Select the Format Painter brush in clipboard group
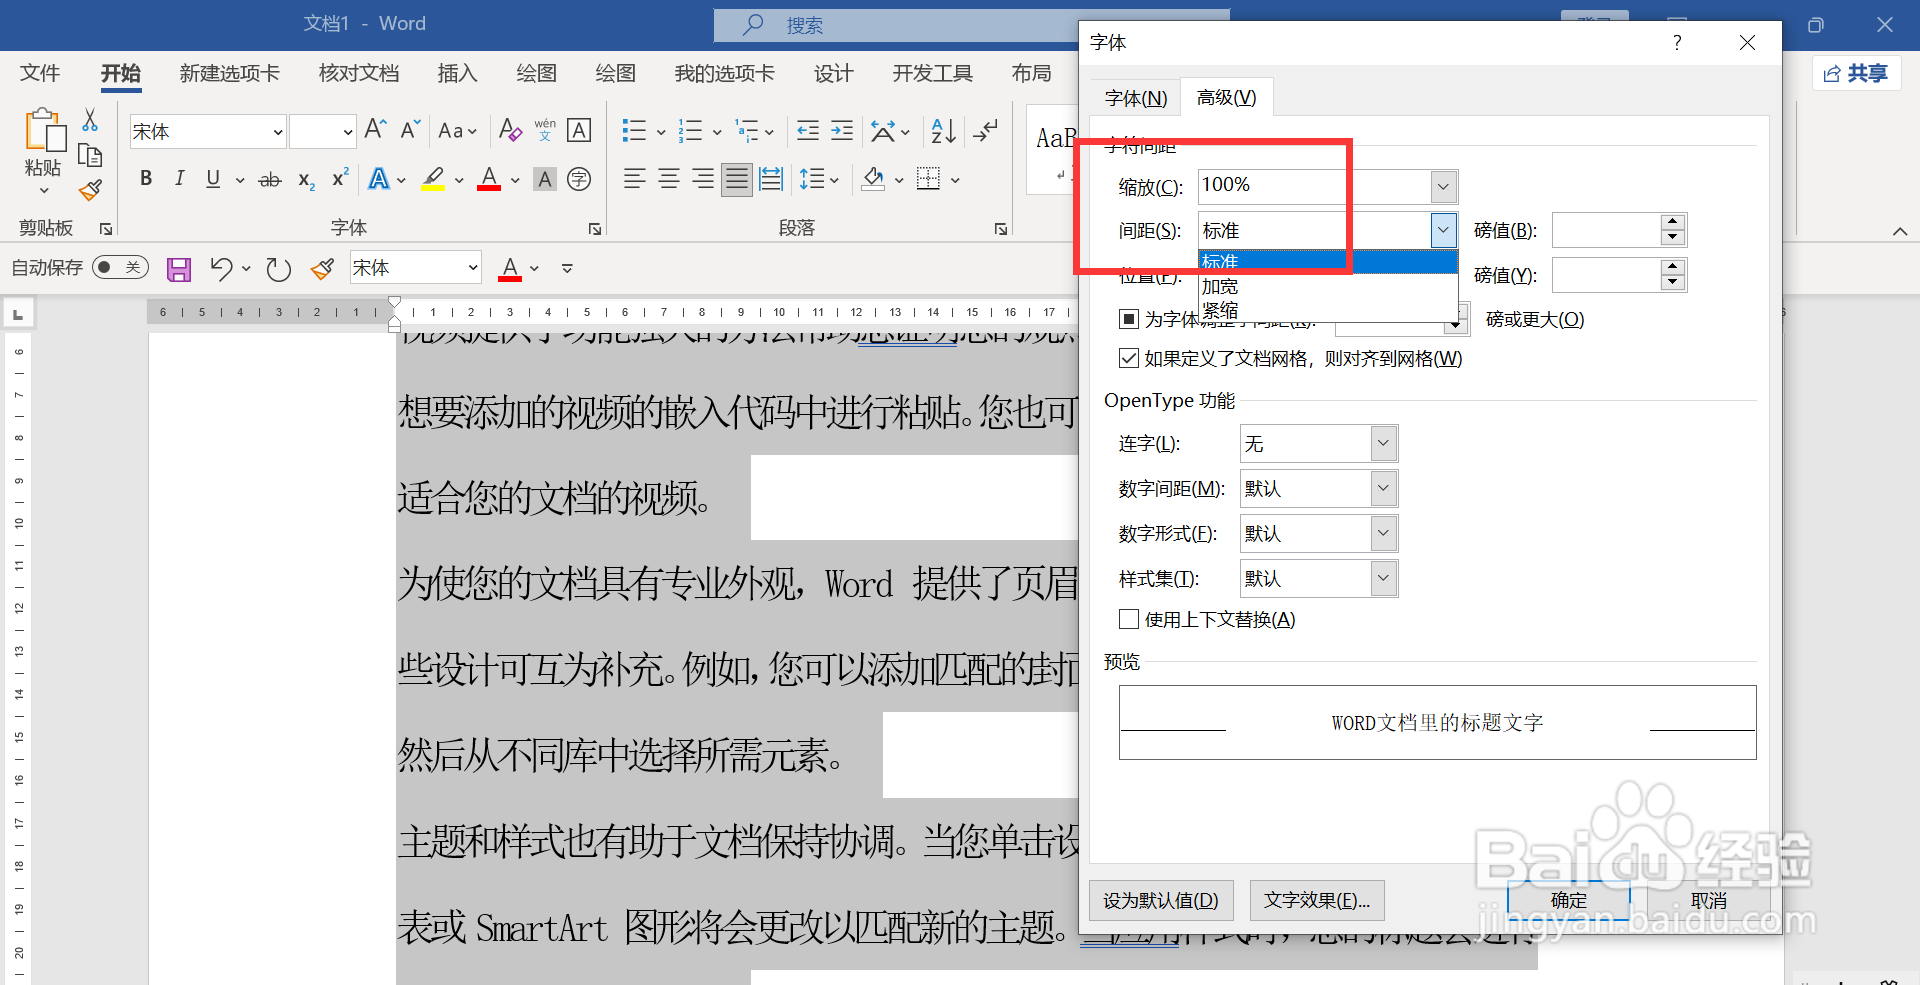Screen dimensions: 1920x985 pyautogui.click(x=91, y=189)
